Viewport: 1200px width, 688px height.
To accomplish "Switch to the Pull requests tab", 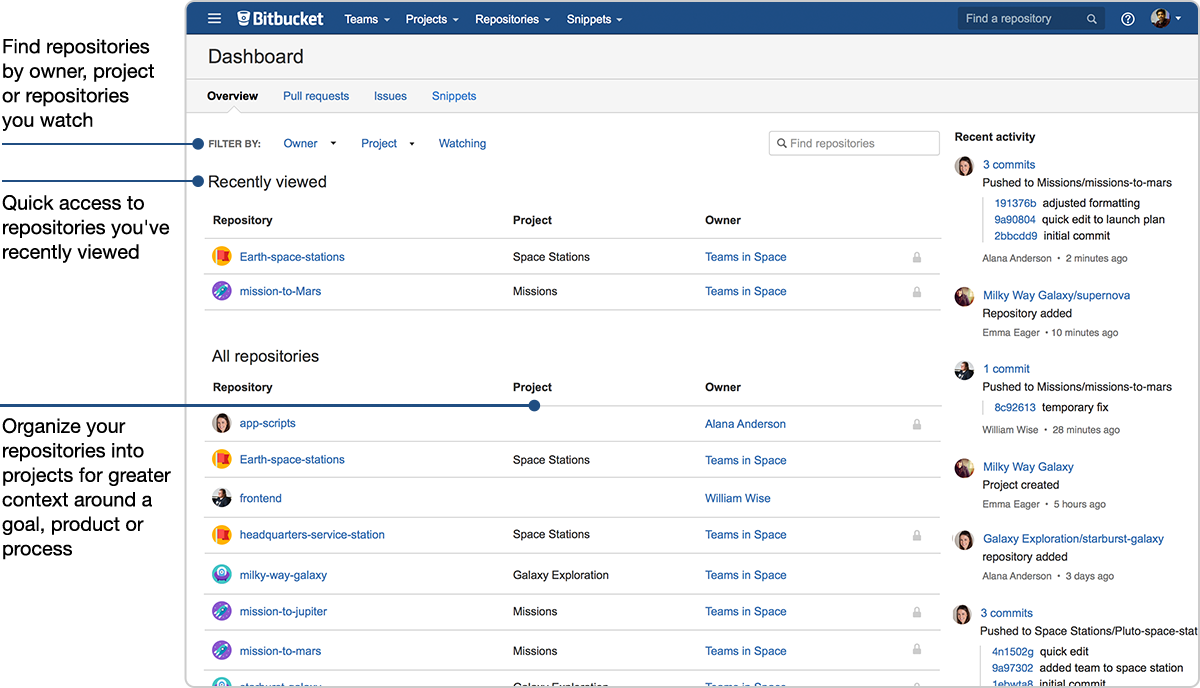I will coord(316,96).
